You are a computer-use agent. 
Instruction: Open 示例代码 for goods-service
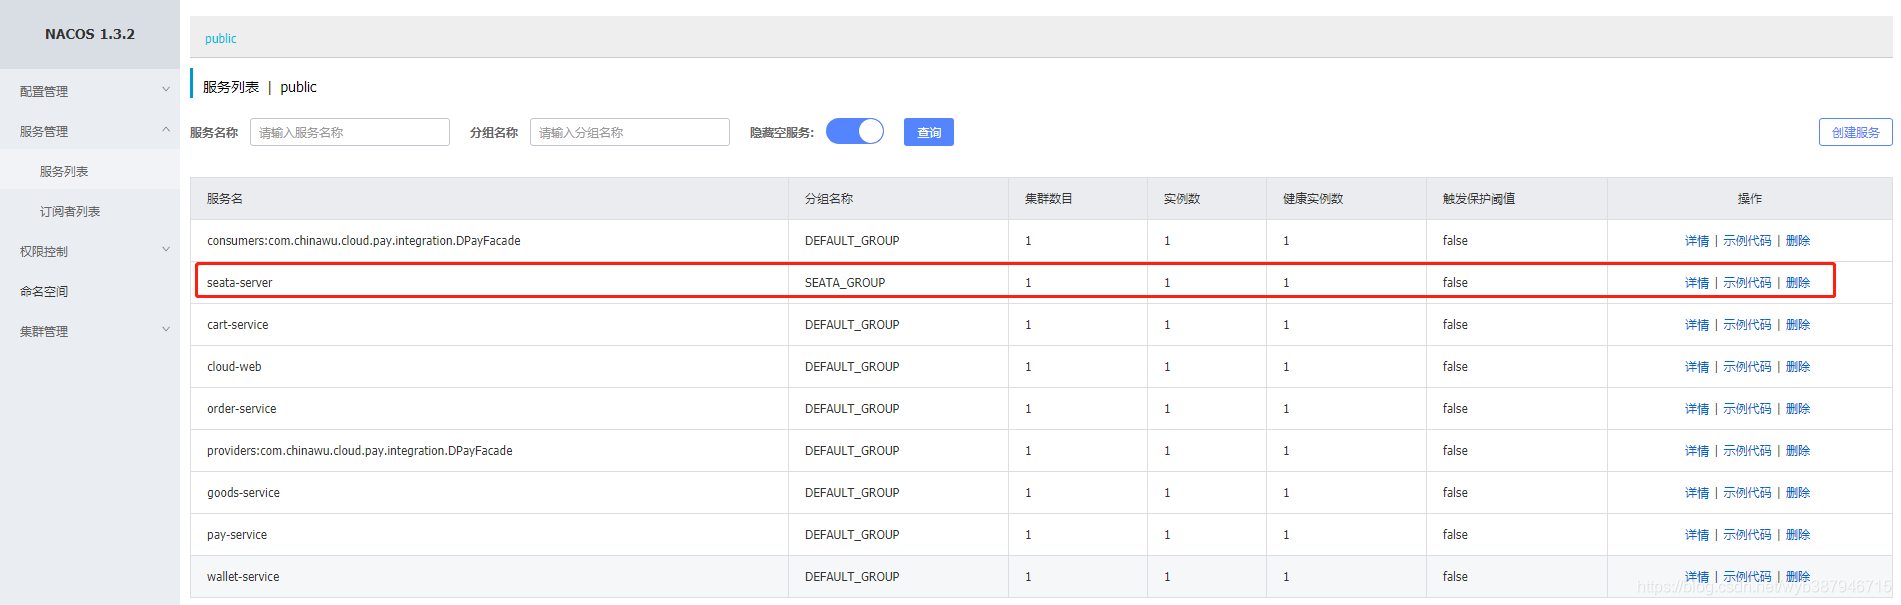1747,493
